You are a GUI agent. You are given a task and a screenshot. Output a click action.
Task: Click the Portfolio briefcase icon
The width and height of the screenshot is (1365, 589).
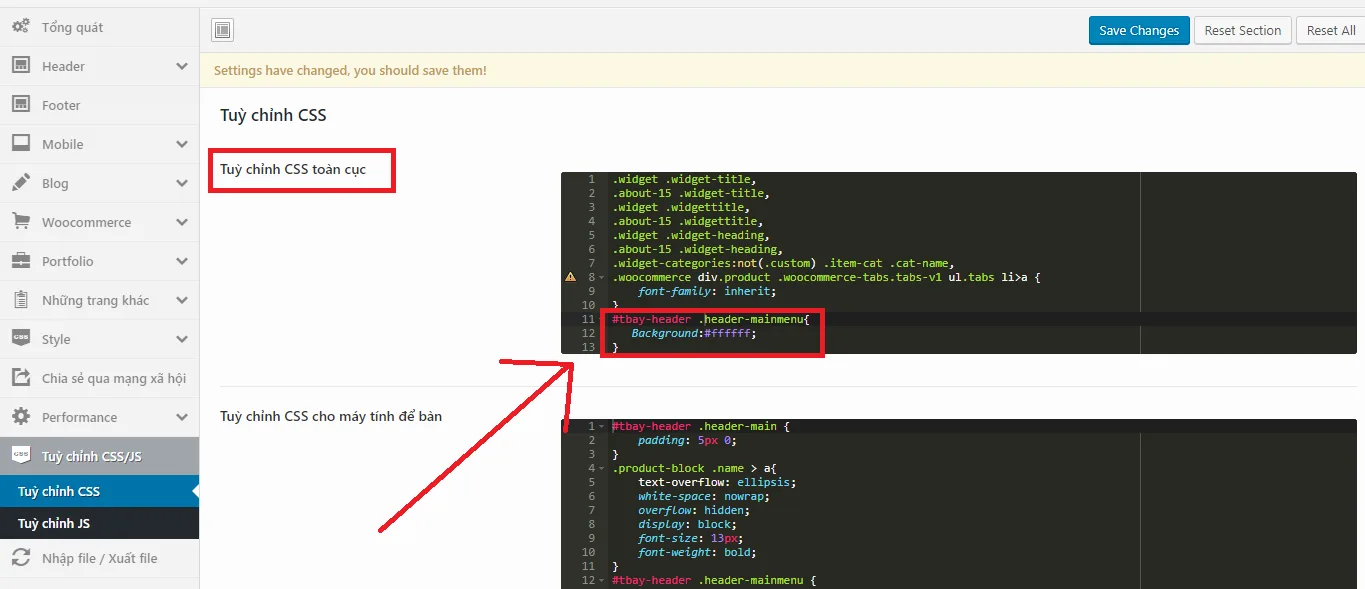coord(20,261)
